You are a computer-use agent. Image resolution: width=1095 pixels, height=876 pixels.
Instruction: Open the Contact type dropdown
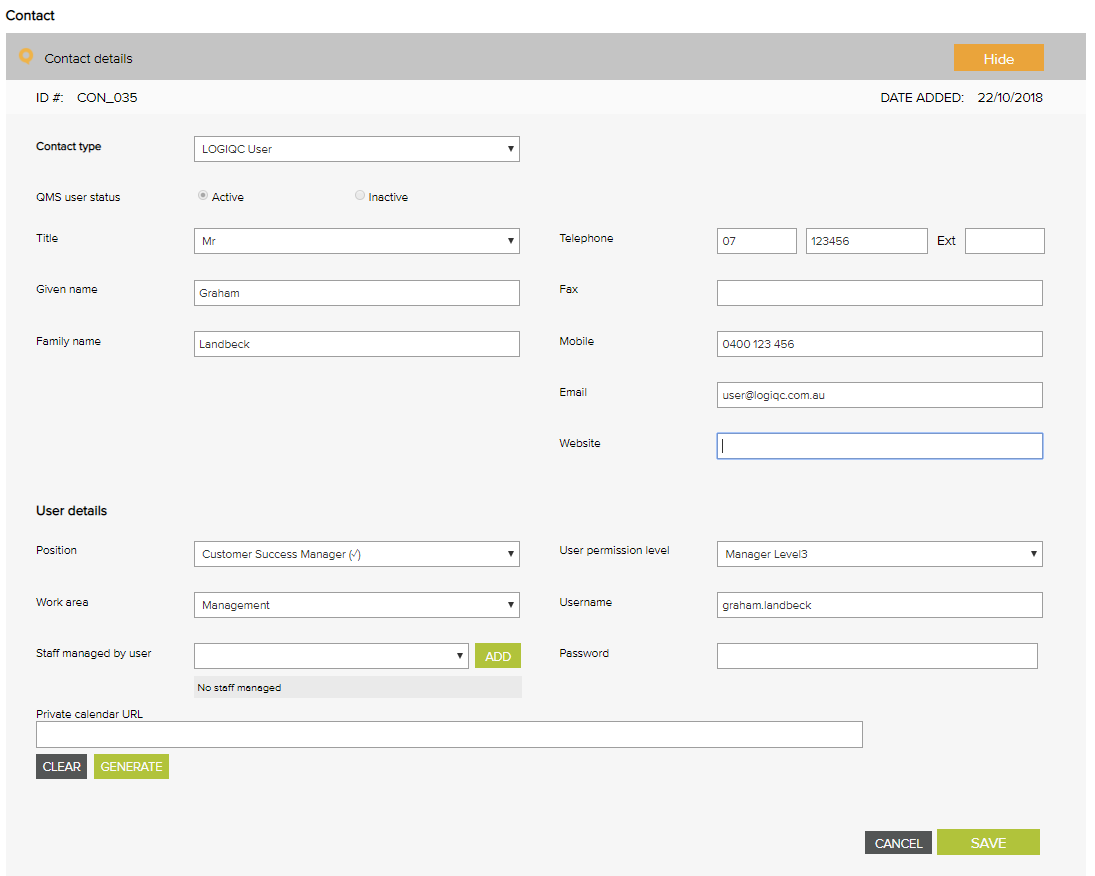(356, 149)
